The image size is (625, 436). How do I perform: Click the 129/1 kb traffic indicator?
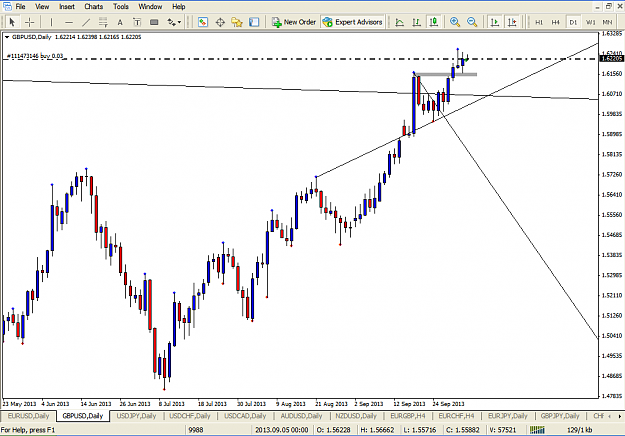(x=579, y=430)
